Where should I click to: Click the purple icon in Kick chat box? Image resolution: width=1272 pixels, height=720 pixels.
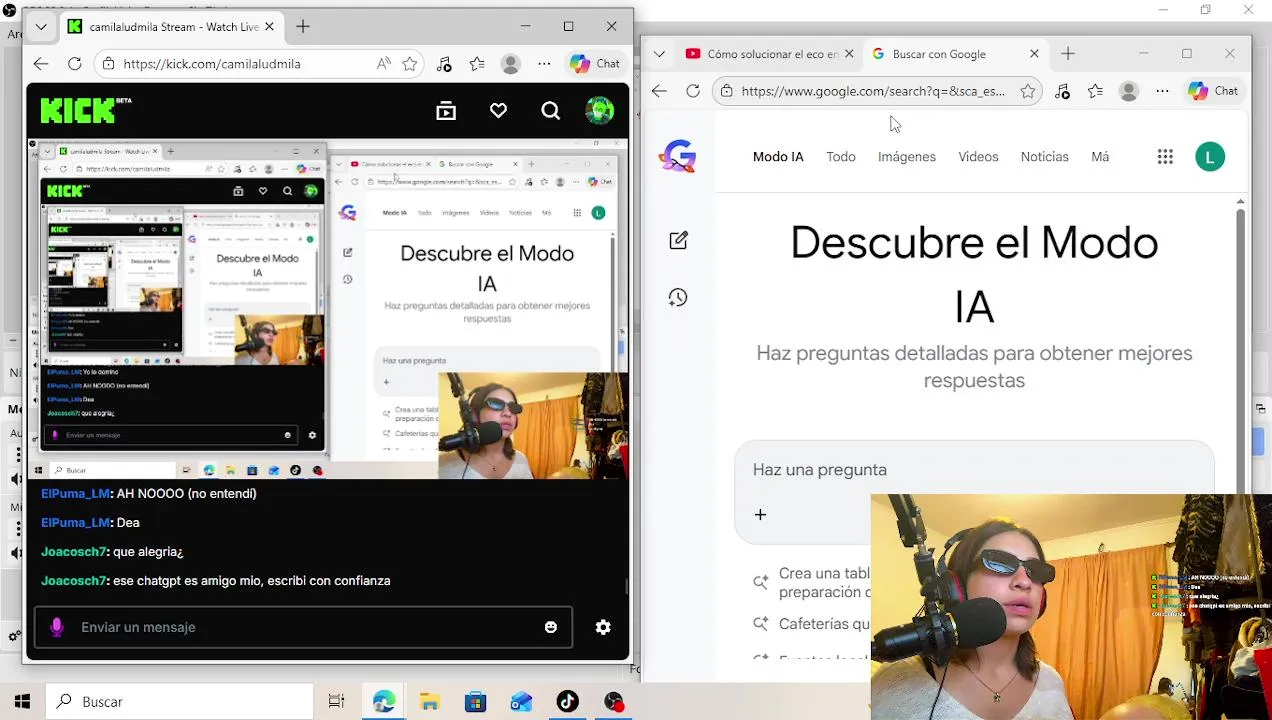tap(56, 627)
